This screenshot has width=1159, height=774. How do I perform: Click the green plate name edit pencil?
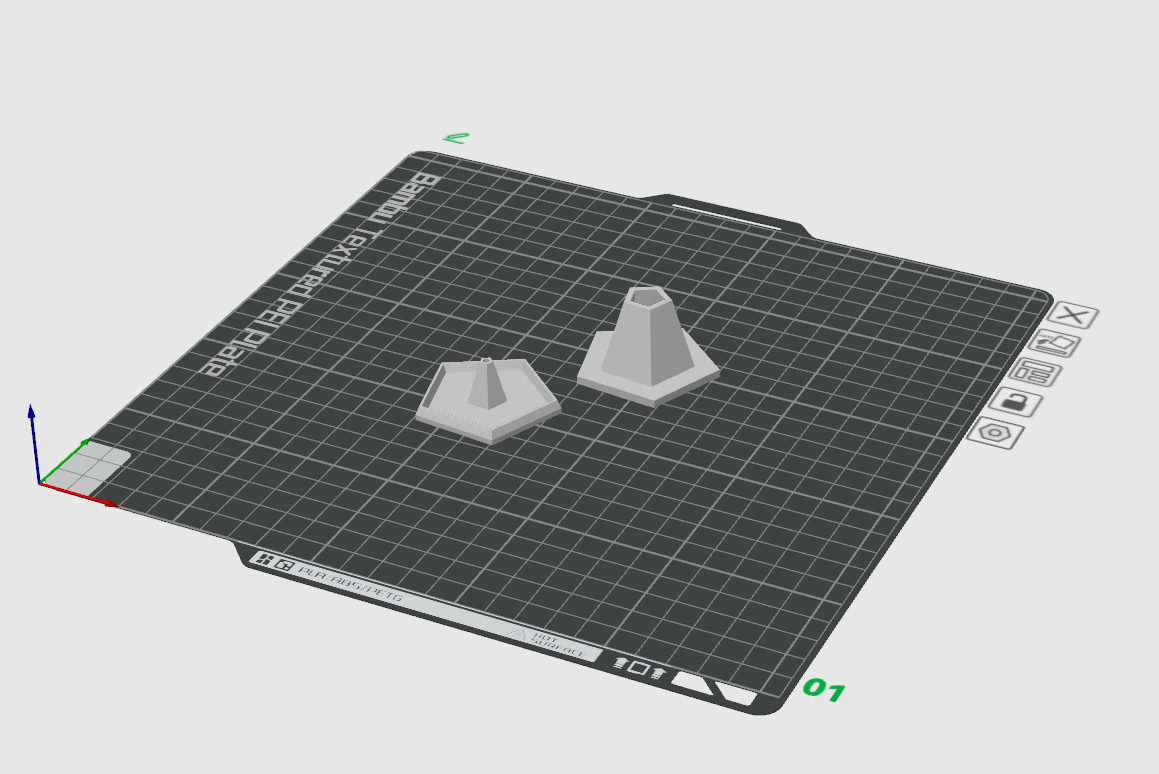(456, 138)
